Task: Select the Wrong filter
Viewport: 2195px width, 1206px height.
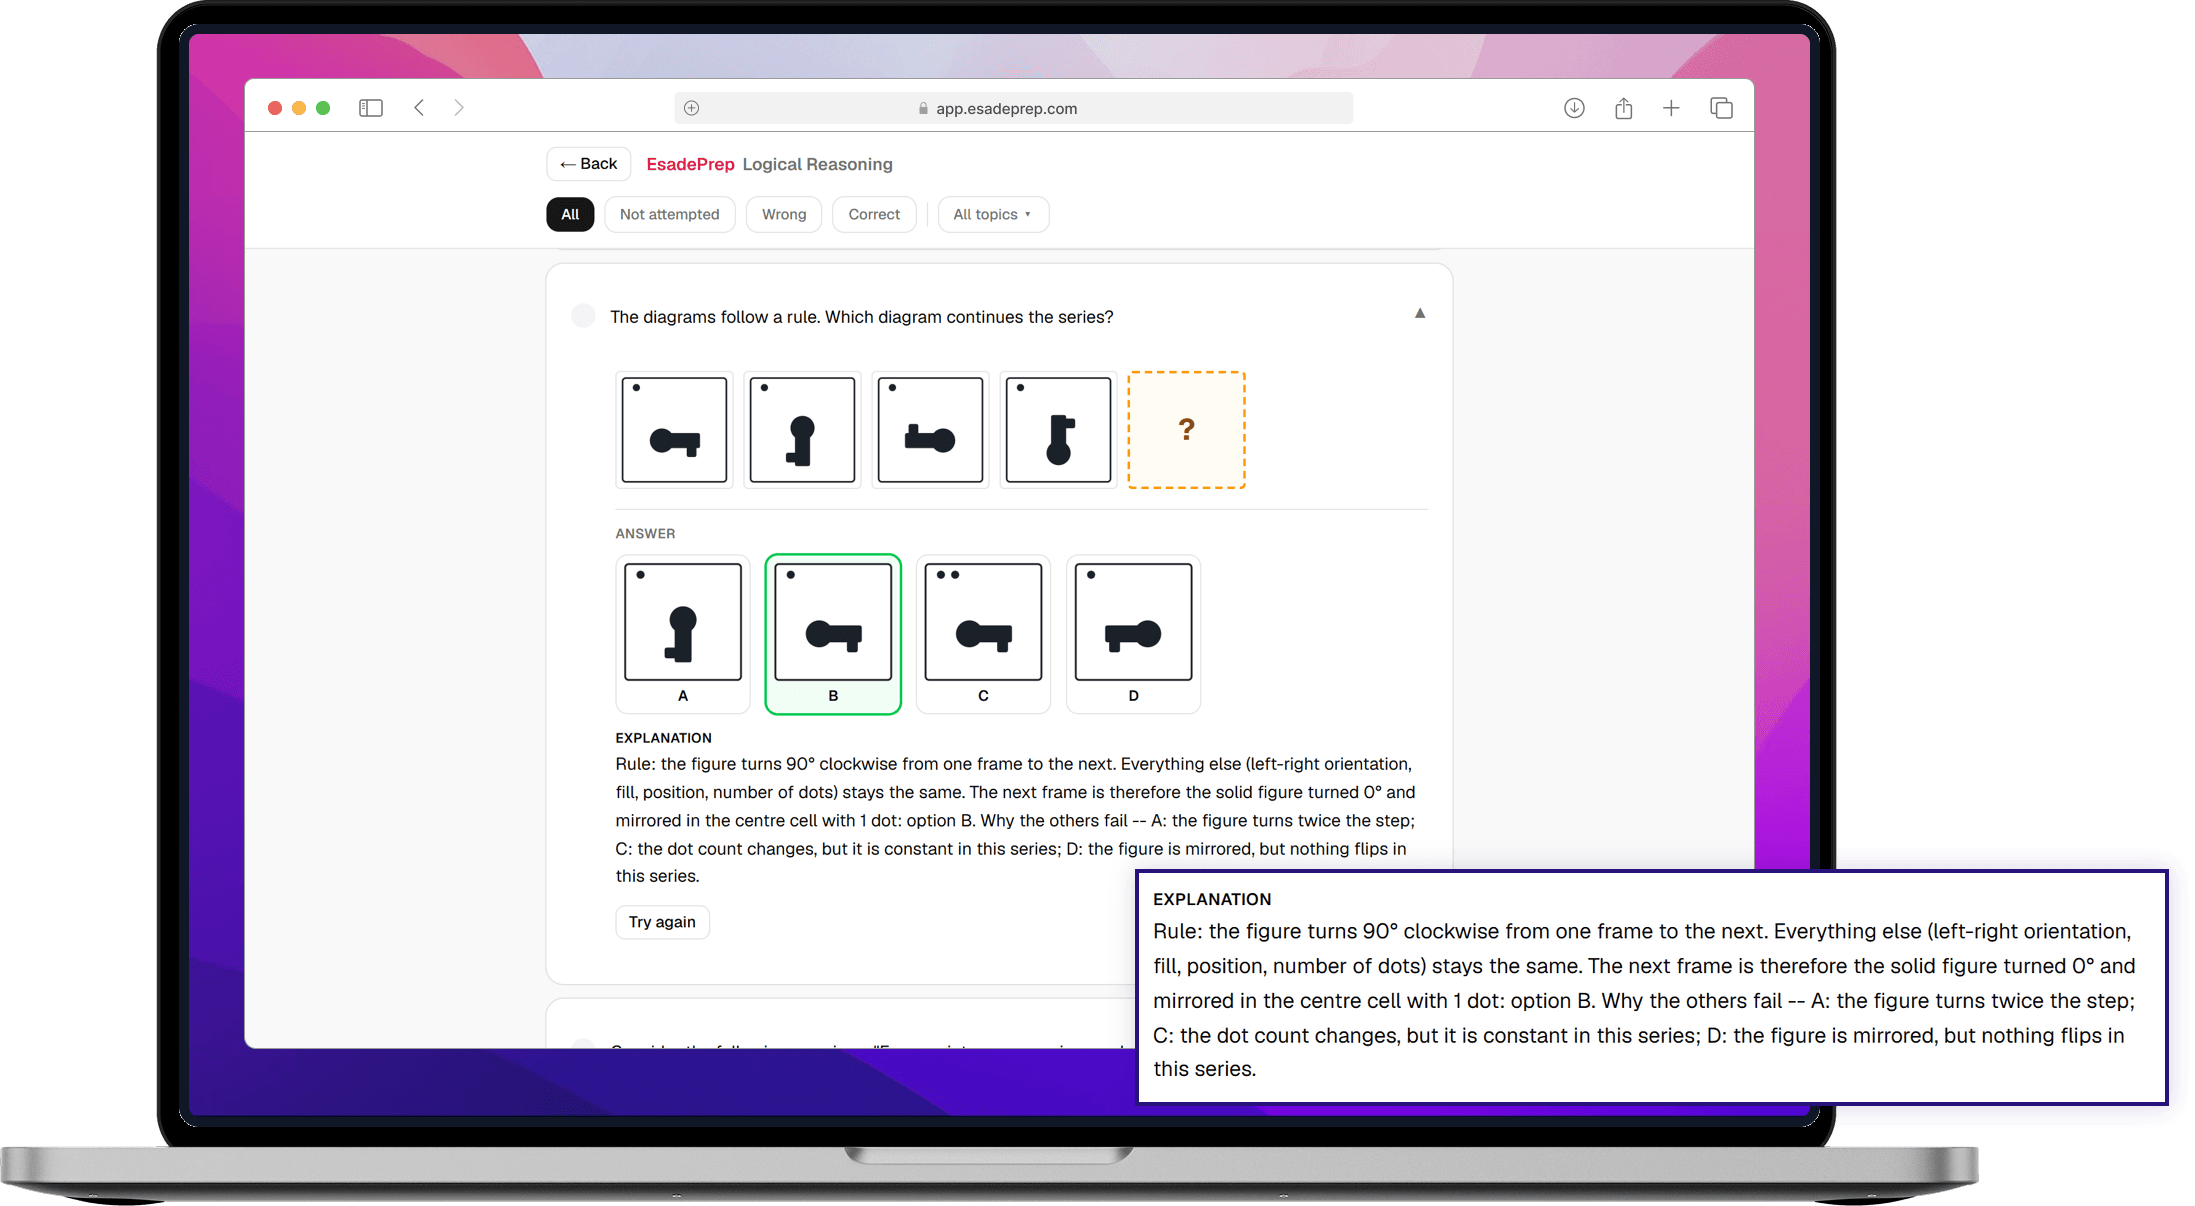Action: (784, 214)
